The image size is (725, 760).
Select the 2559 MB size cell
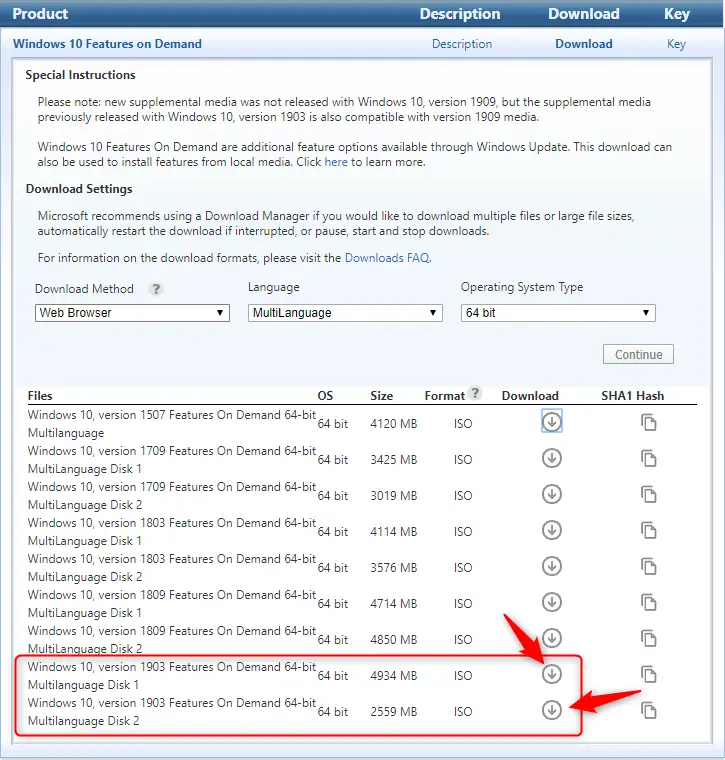(x=394, y=712)
